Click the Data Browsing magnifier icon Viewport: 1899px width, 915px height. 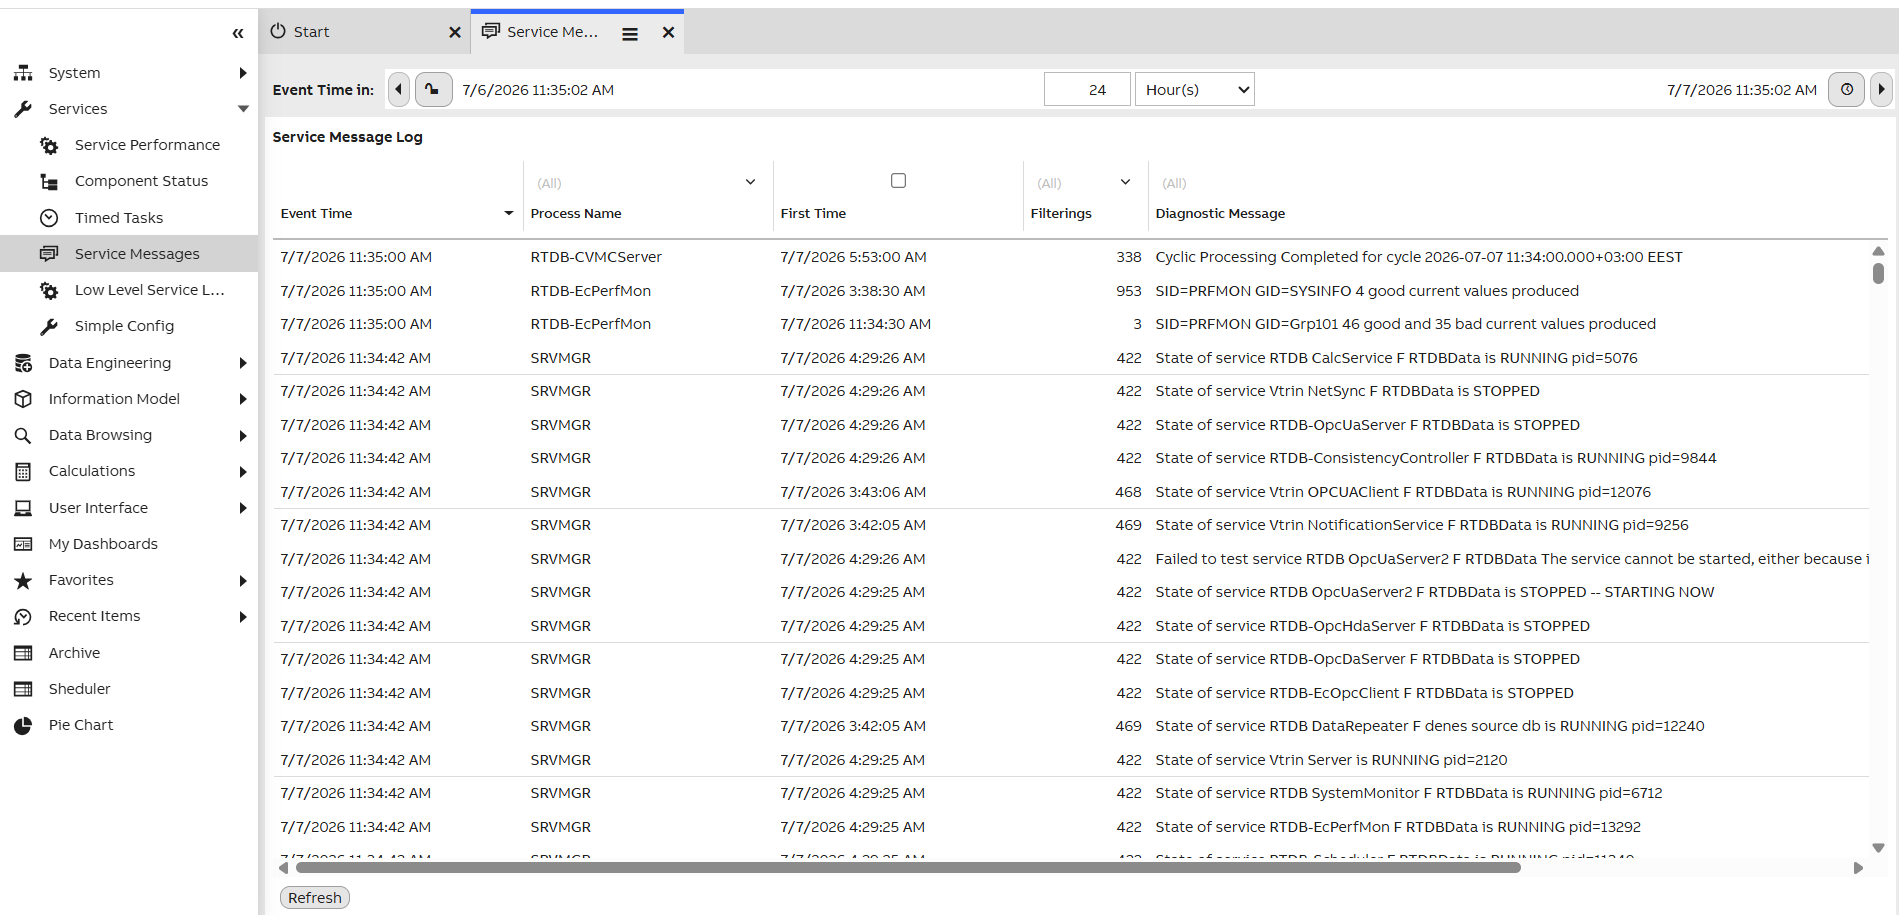coord(23,436)
